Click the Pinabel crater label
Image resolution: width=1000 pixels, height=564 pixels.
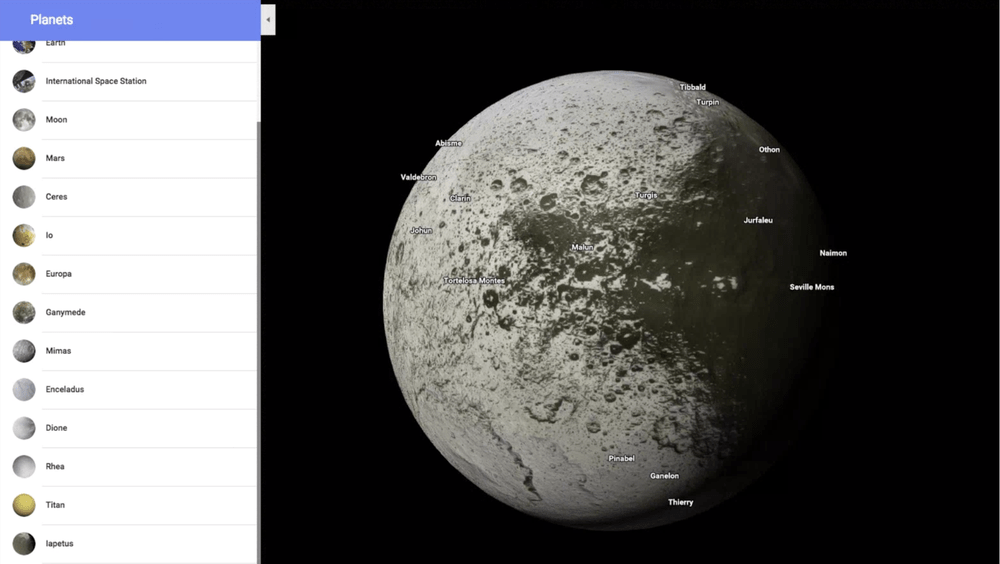621,459
